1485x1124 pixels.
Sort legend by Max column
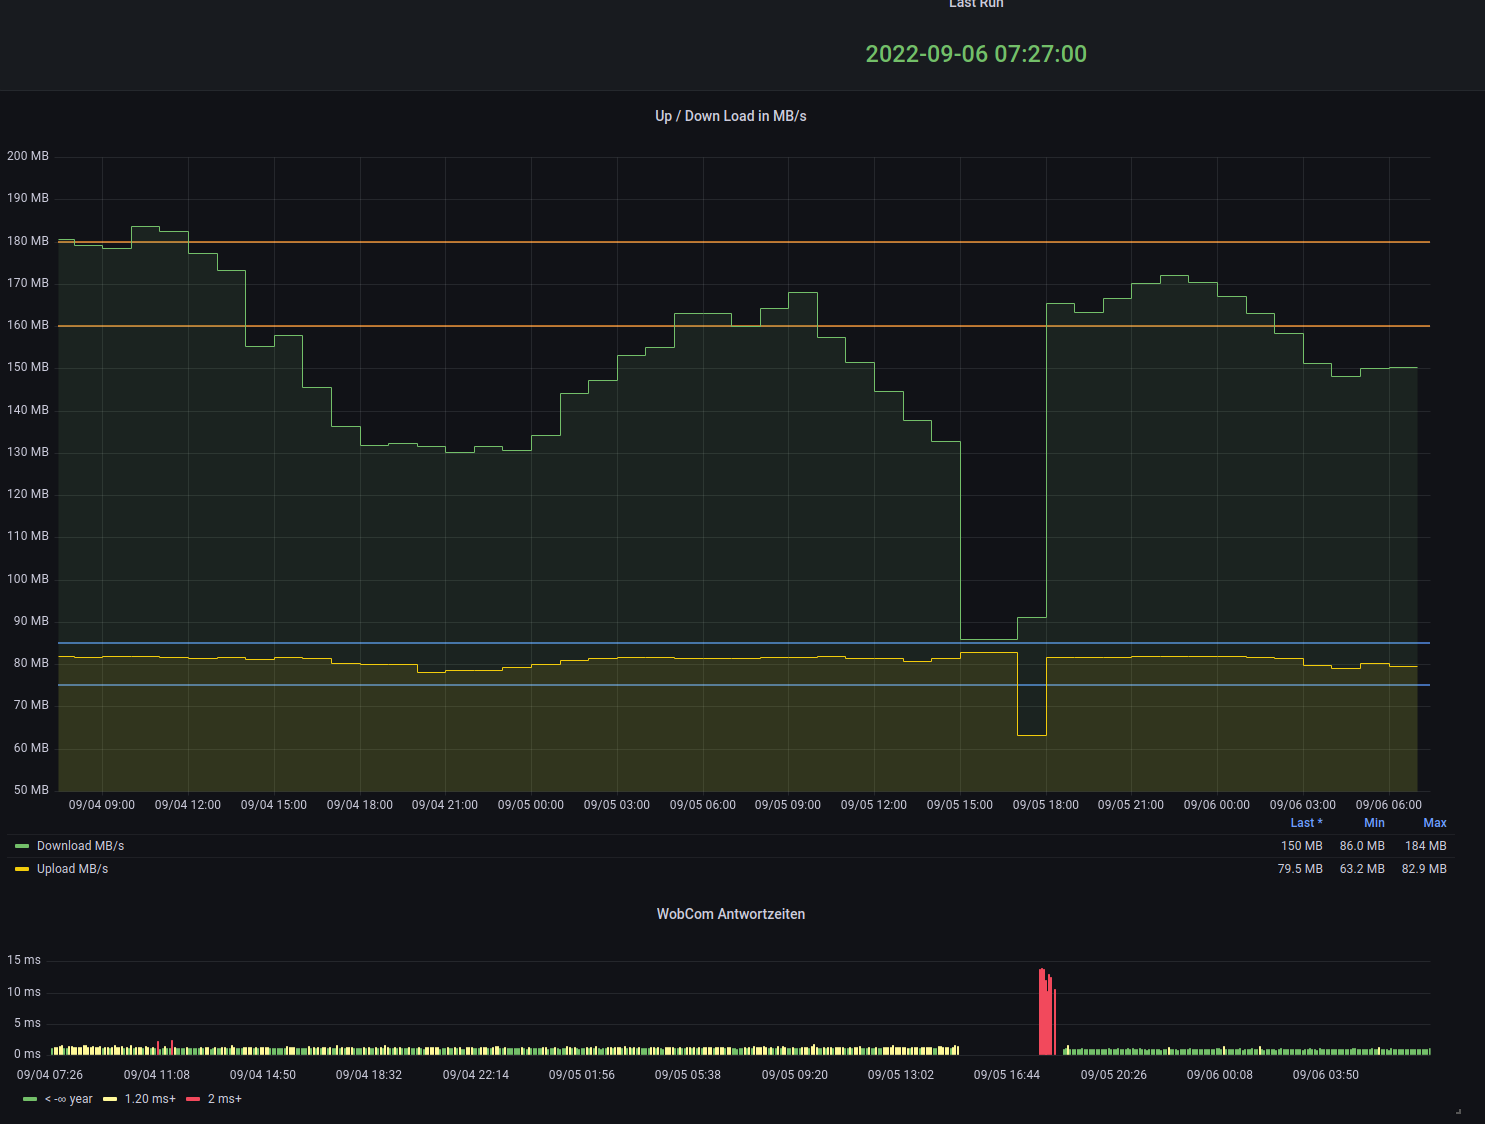click(1435, 823)
